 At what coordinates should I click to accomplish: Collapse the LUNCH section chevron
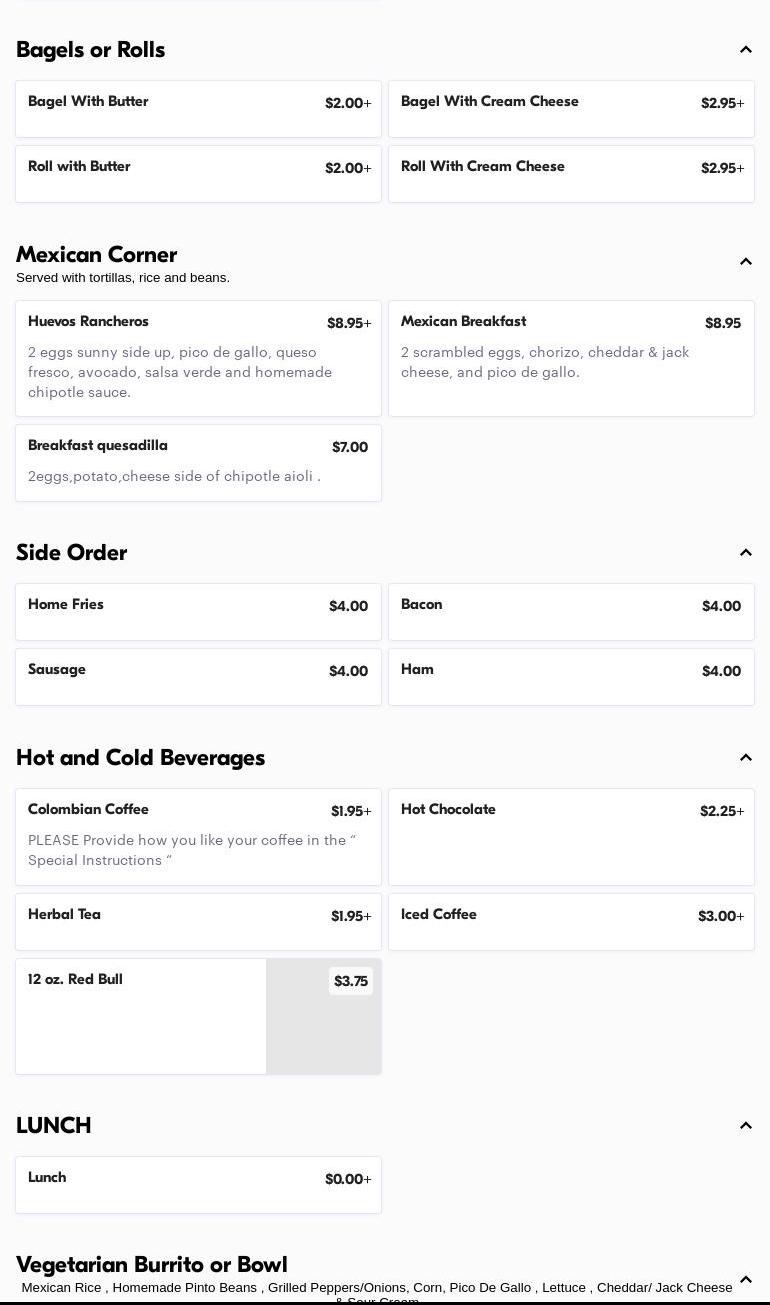click(746, 1126)
